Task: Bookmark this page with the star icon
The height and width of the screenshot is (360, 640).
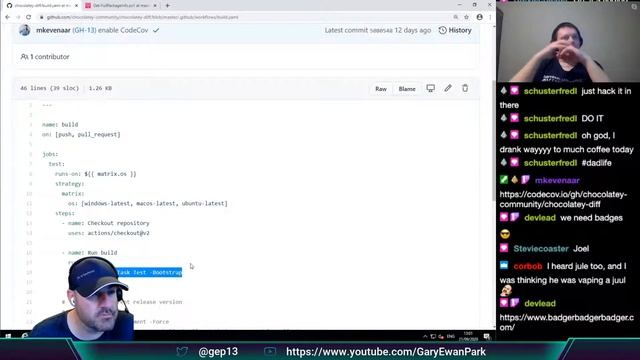Action: [467, 17]
